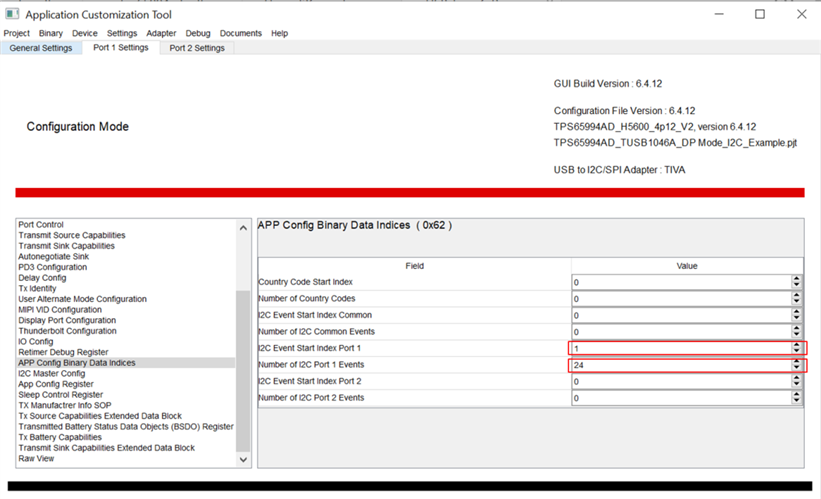Open the Debug menu
Viewport: 821px width, 499px height.
tap(198, 33)
